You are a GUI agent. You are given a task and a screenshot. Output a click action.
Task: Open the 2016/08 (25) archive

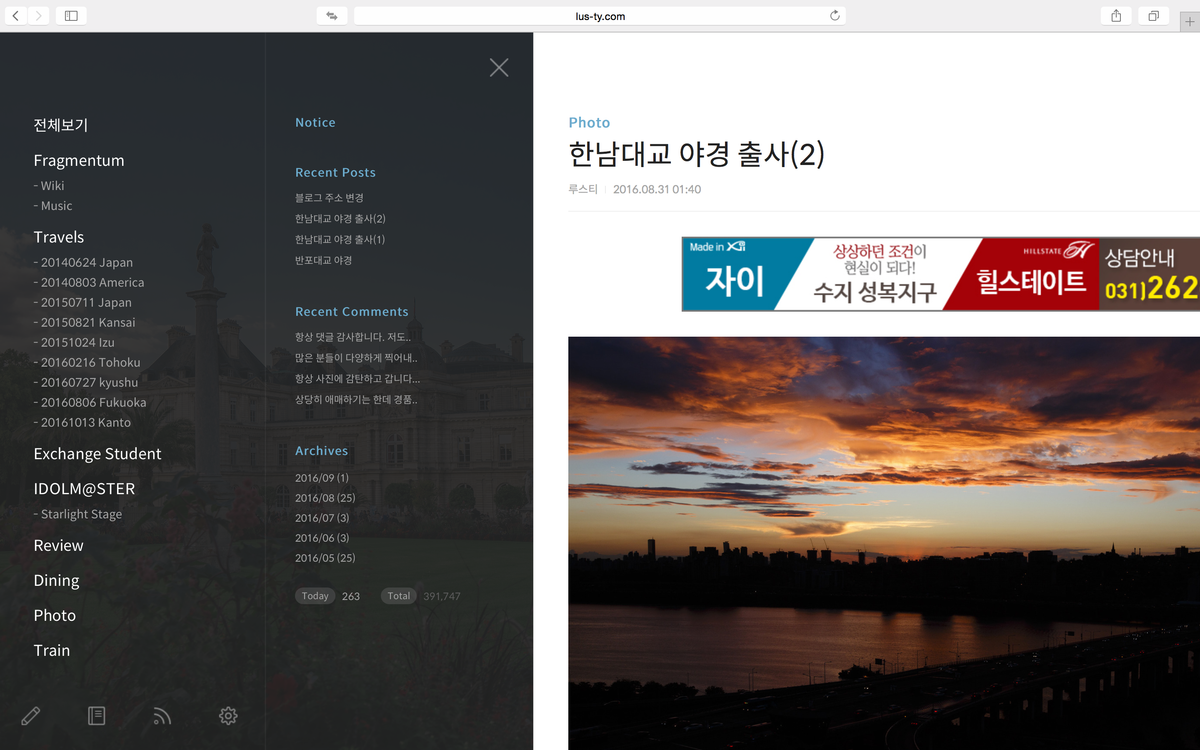coord(325,498)
